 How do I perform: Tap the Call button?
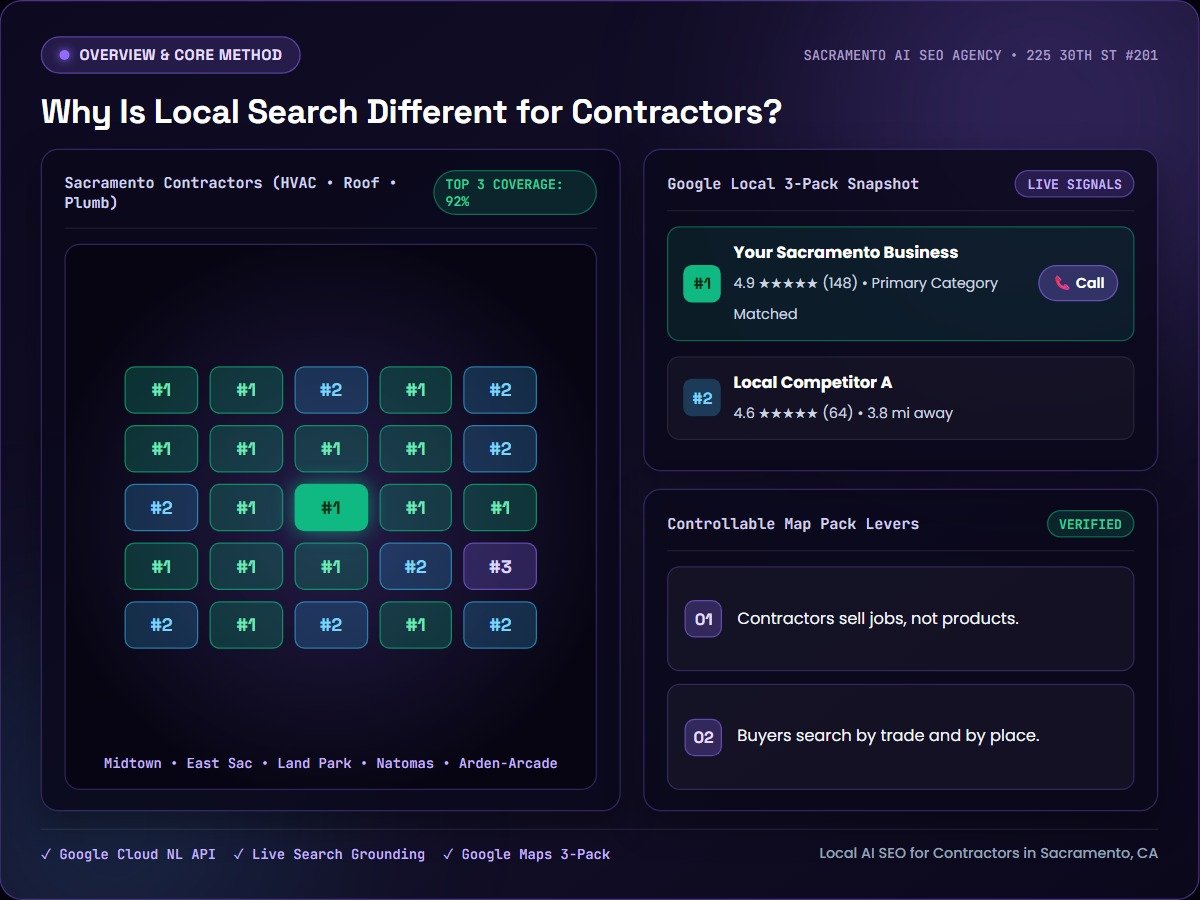[x=1078, y=283]
